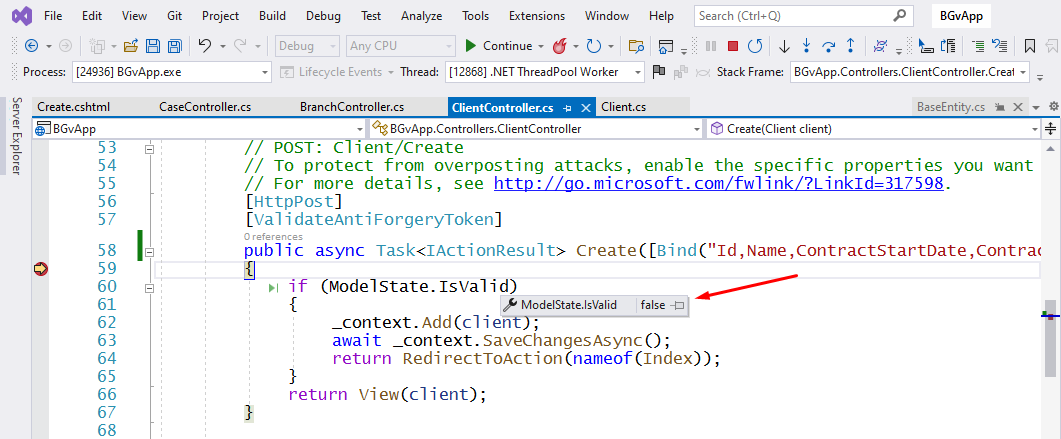
Task: Click the yellow current-statement arrow in margin
Action: pyautogui.click(x=40, y=270)
